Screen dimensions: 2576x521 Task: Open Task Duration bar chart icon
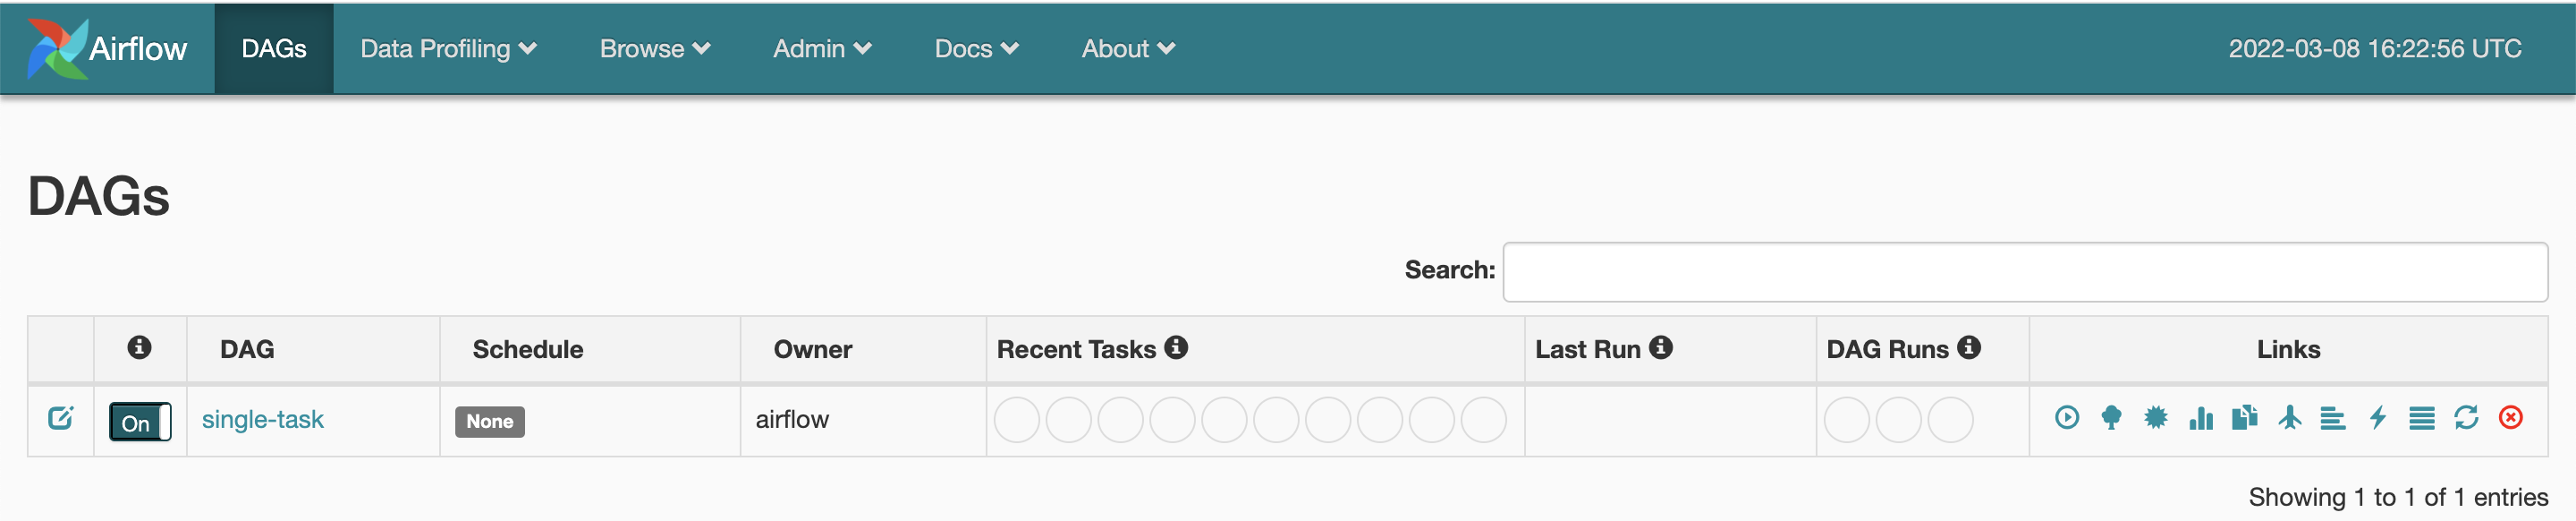pyautogui.click(x=2200, y=418)
